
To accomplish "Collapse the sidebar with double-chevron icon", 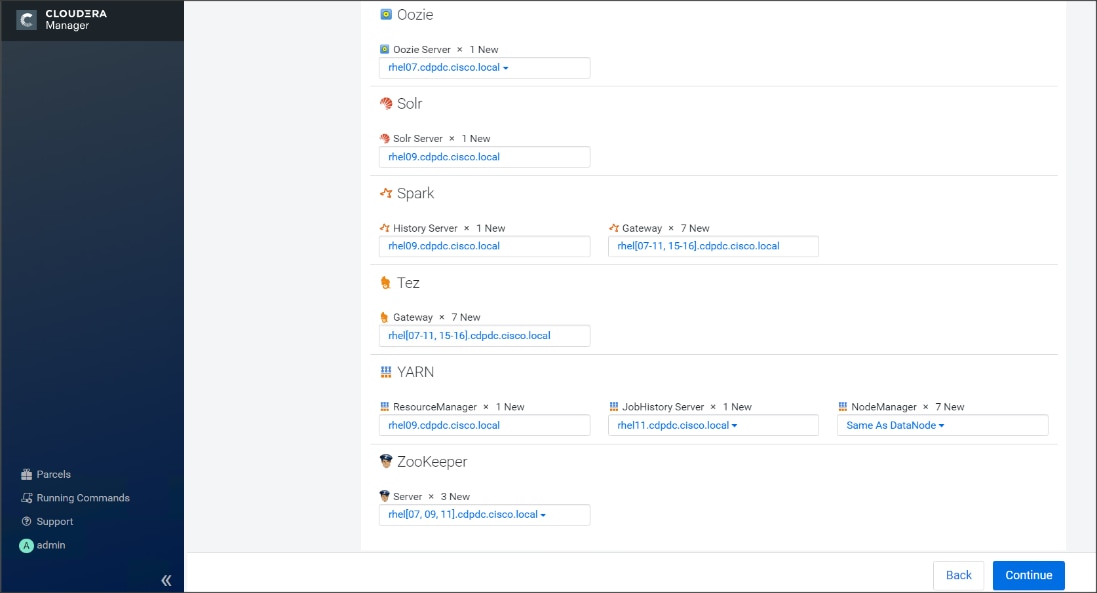I will click(x=166, y=580).
